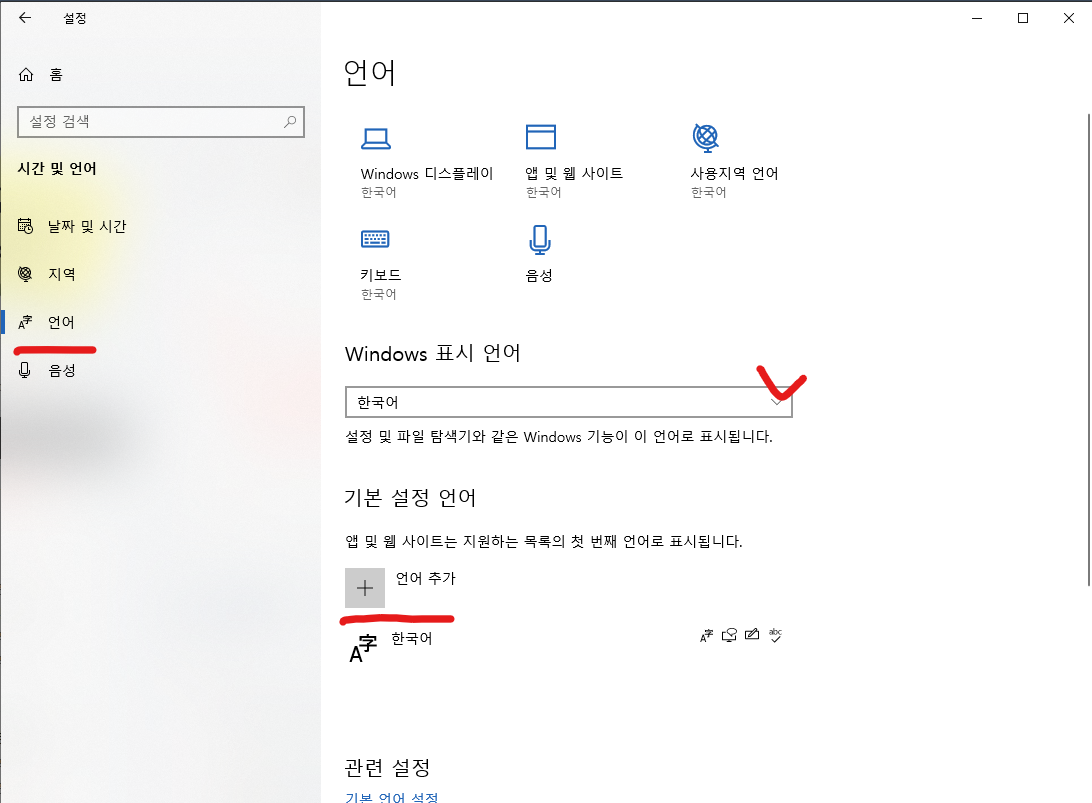1092x803 pixels.
Task: Open 사용지역 언어 label
Action: (x=734, y=173)
